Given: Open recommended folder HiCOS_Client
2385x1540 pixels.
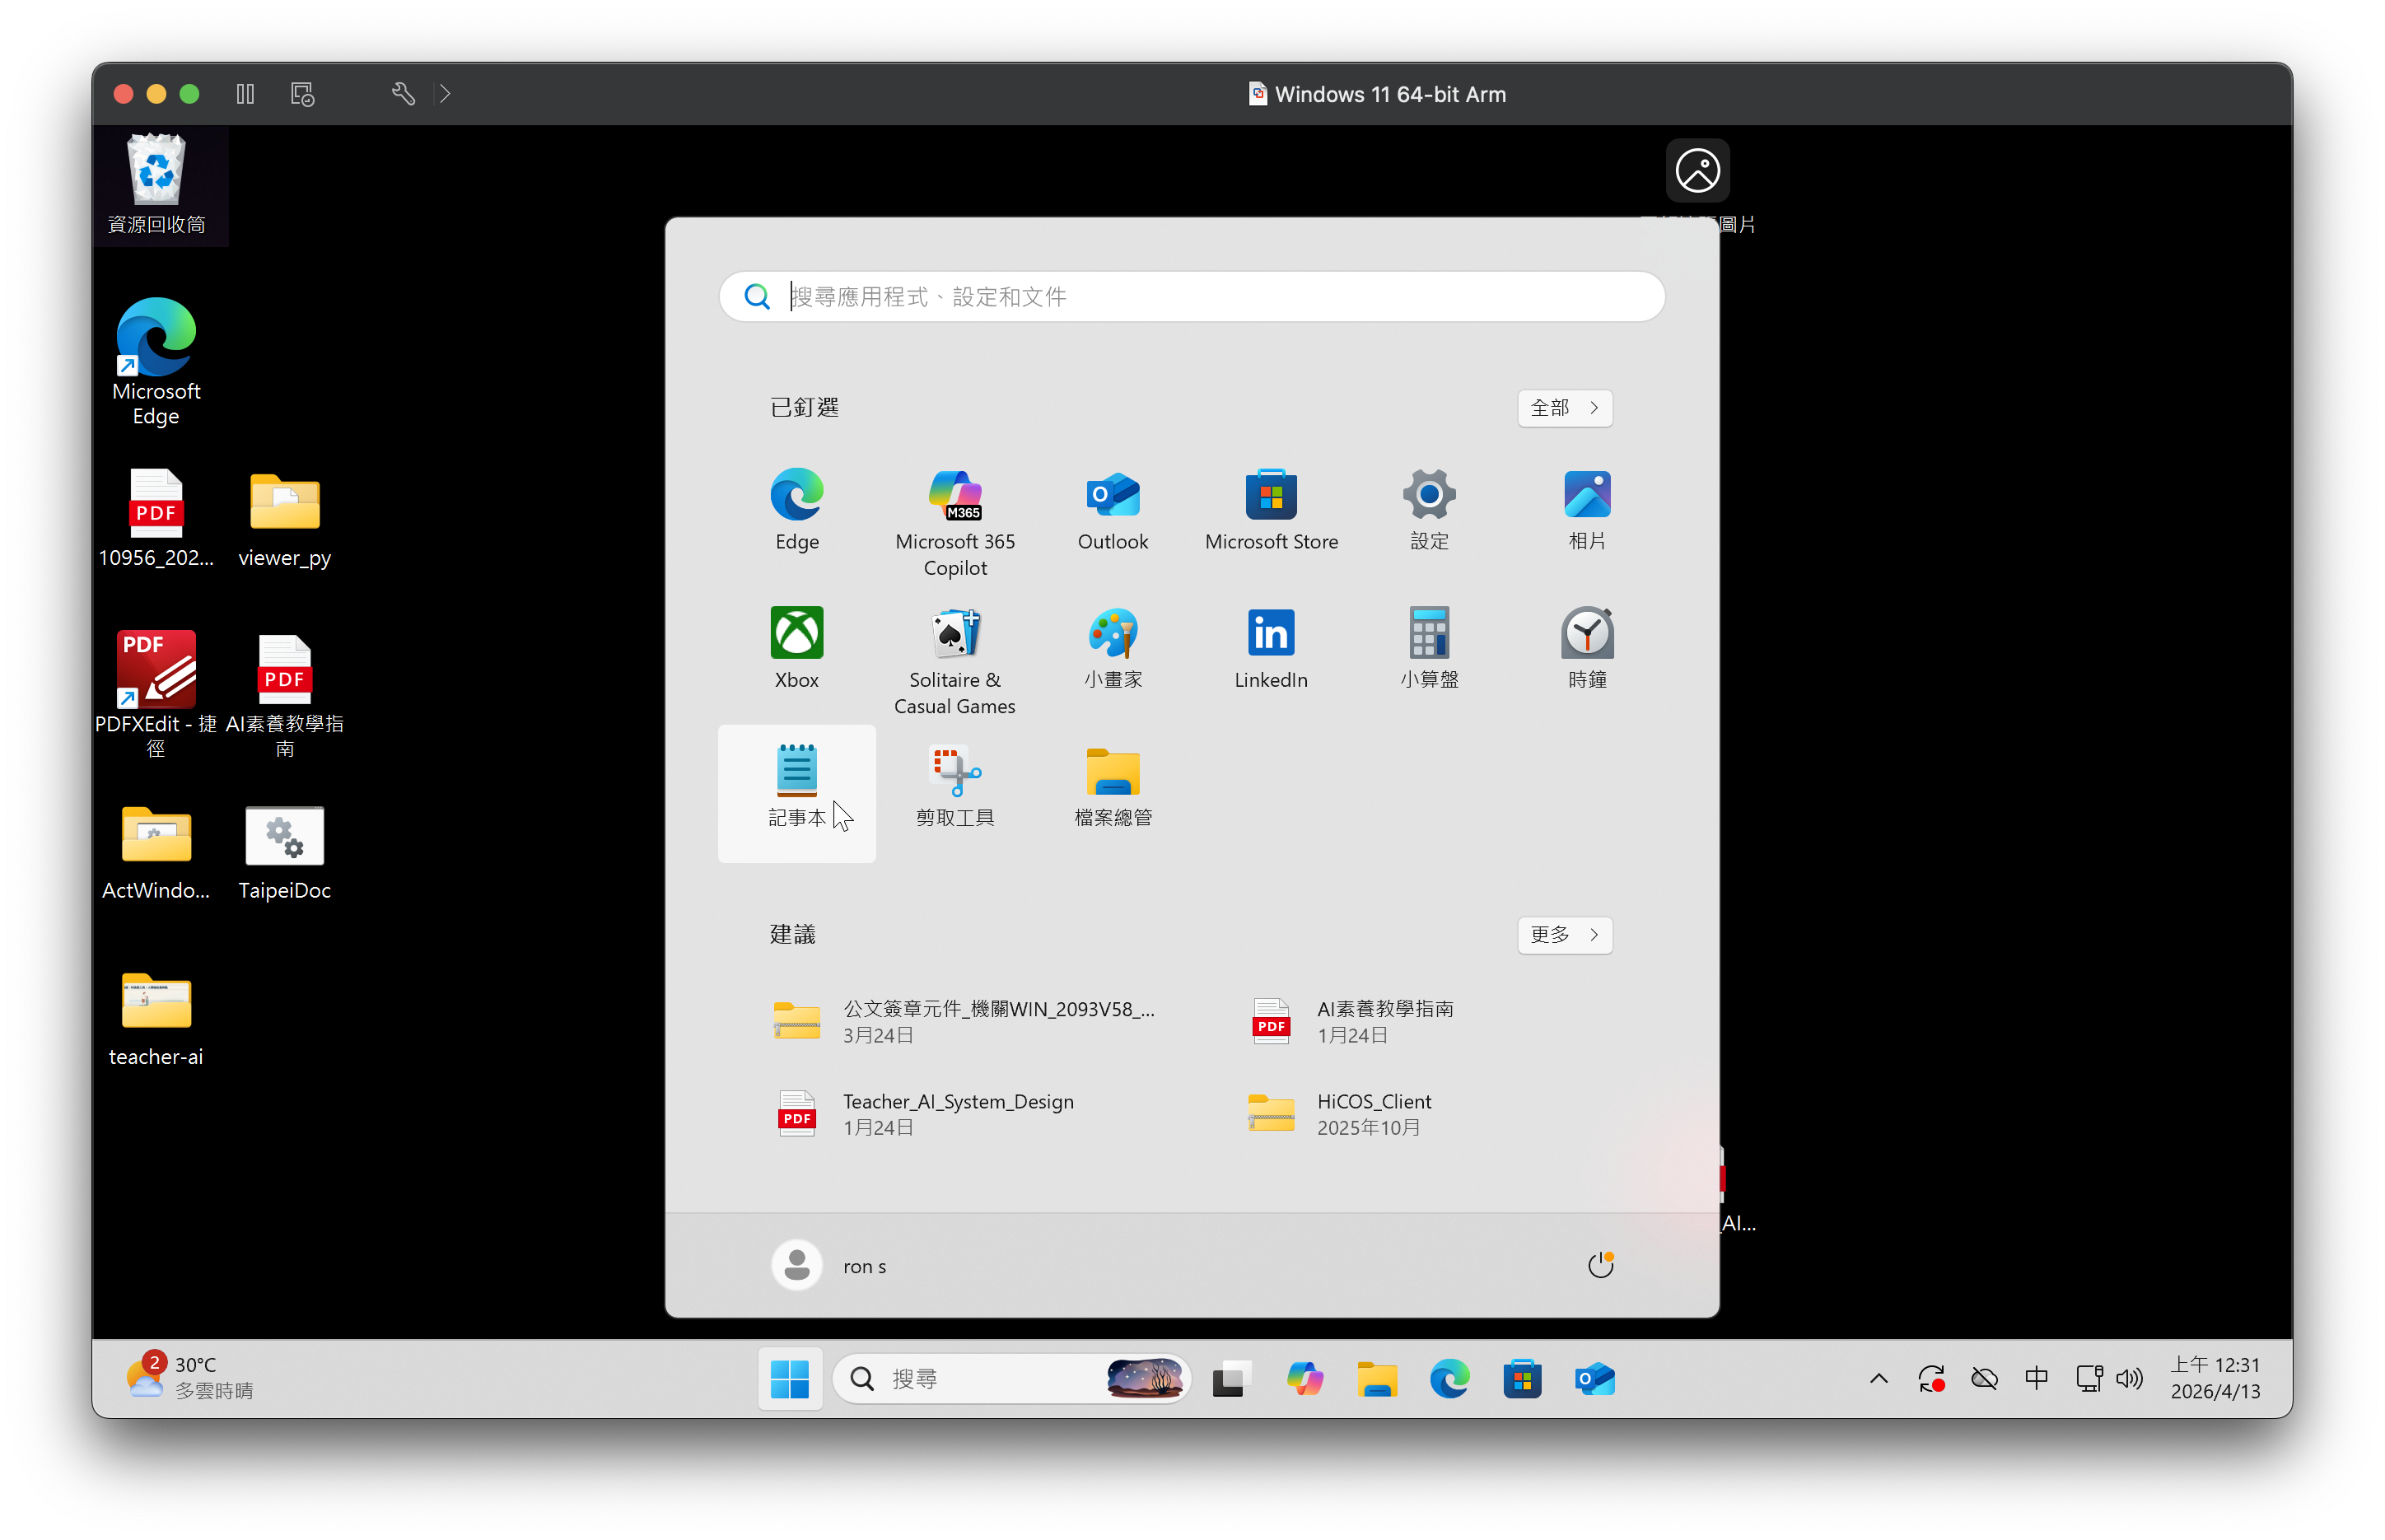Looking at the screenshot, I should pyautogui.click(x=1340, y=1113).
